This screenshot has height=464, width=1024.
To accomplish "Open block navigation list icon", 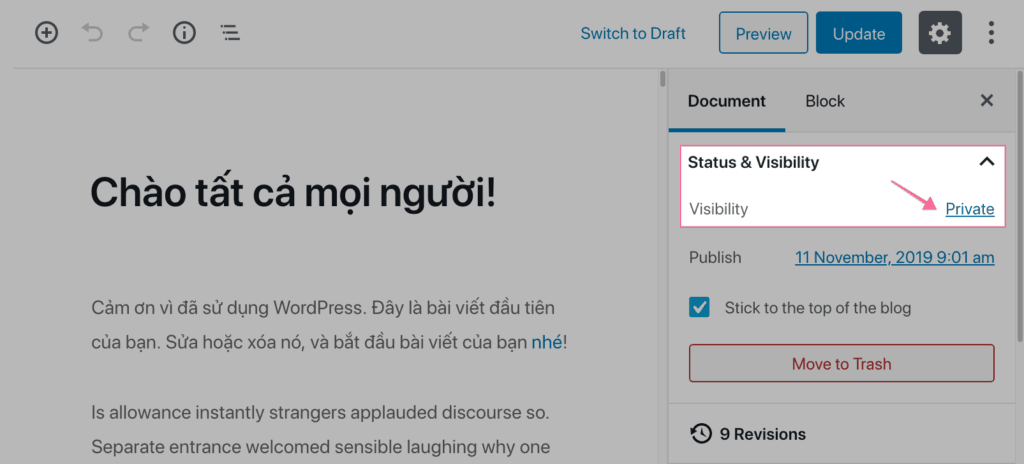I will [230, 33].
